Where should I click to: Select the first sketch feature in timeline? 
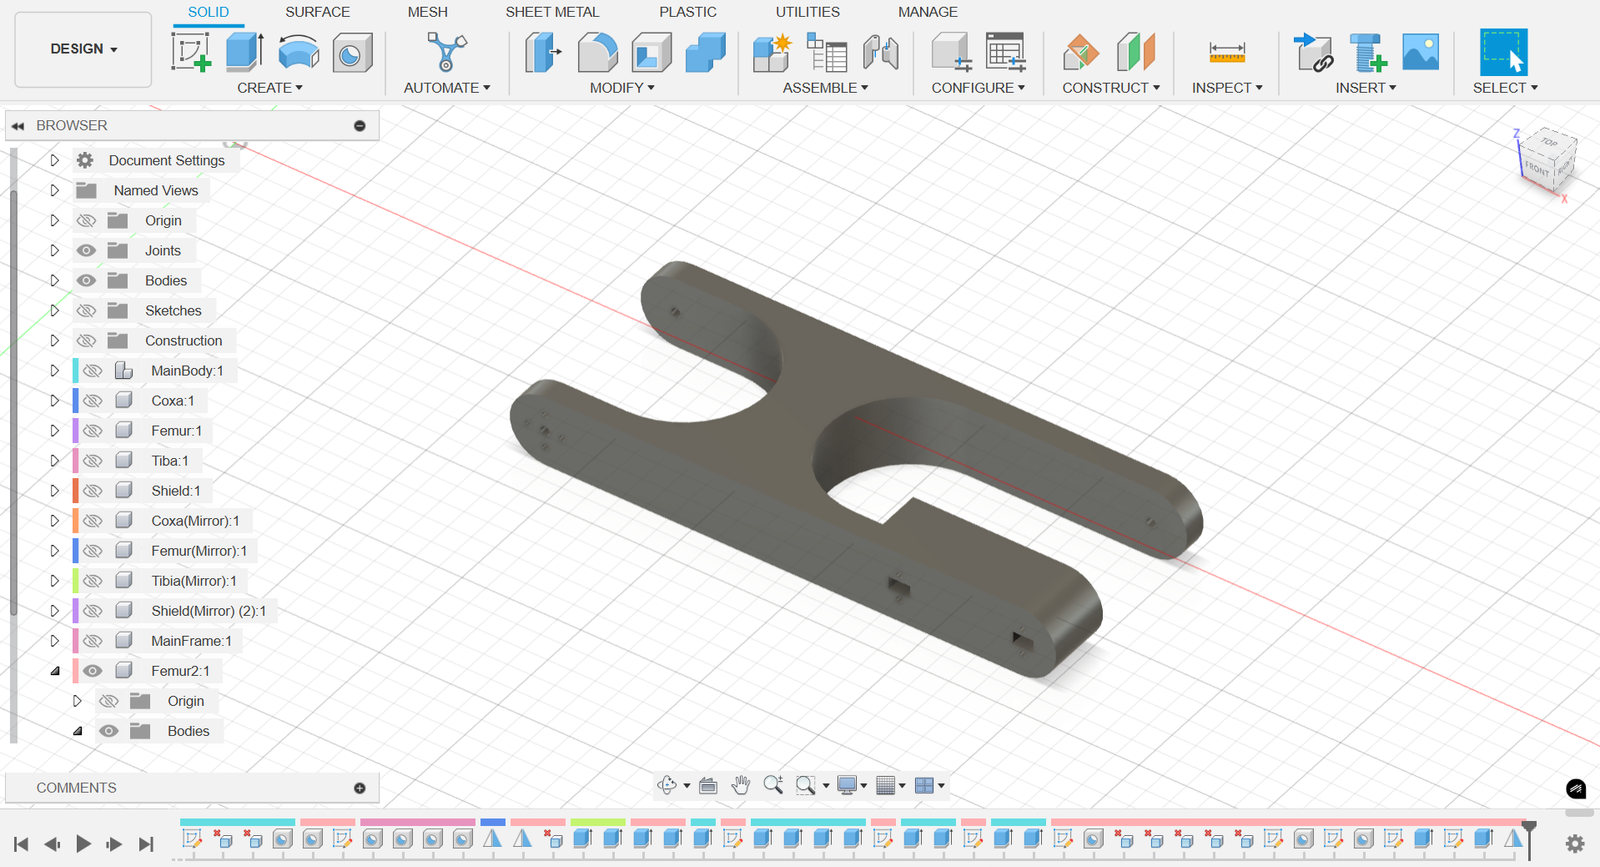(x=192, y=839)
